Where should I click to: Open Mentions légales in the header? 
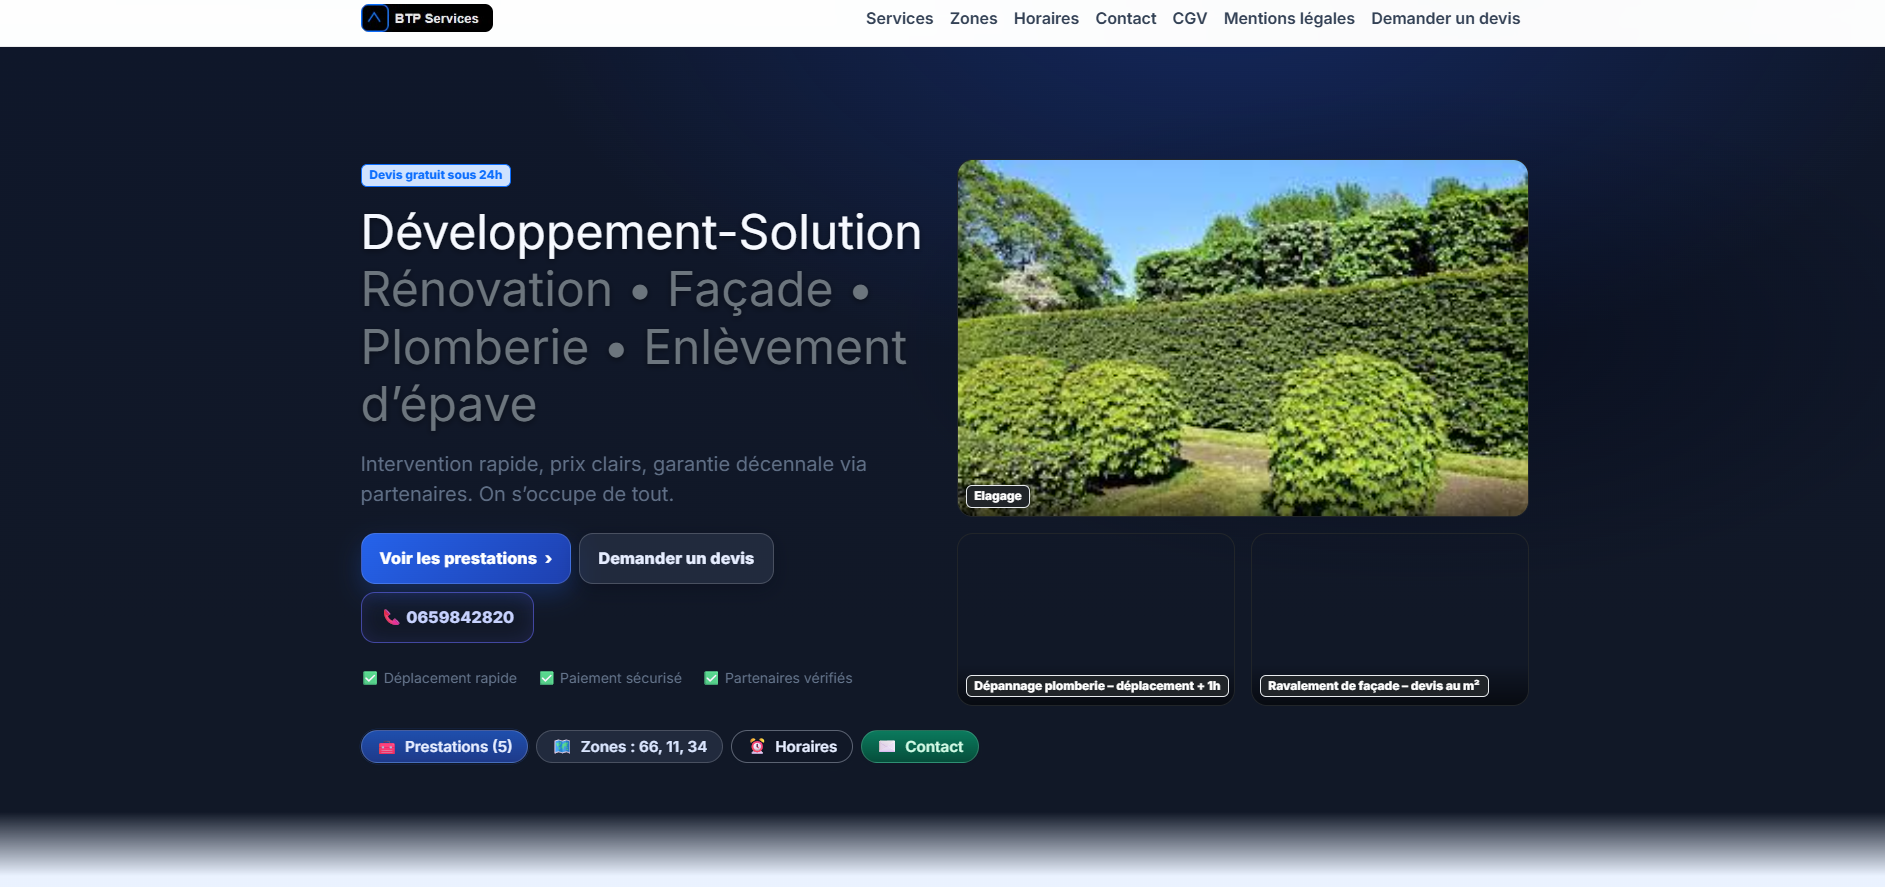(1289, 18)
